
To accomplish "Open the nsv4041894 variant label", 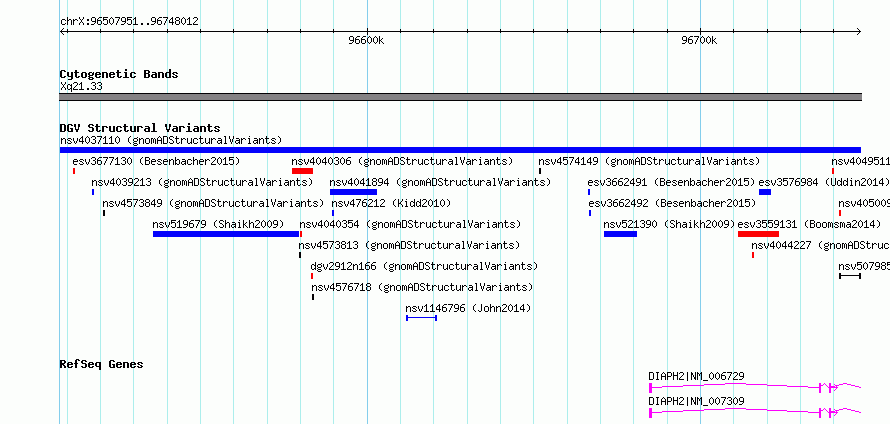I will tap(440, 182).
